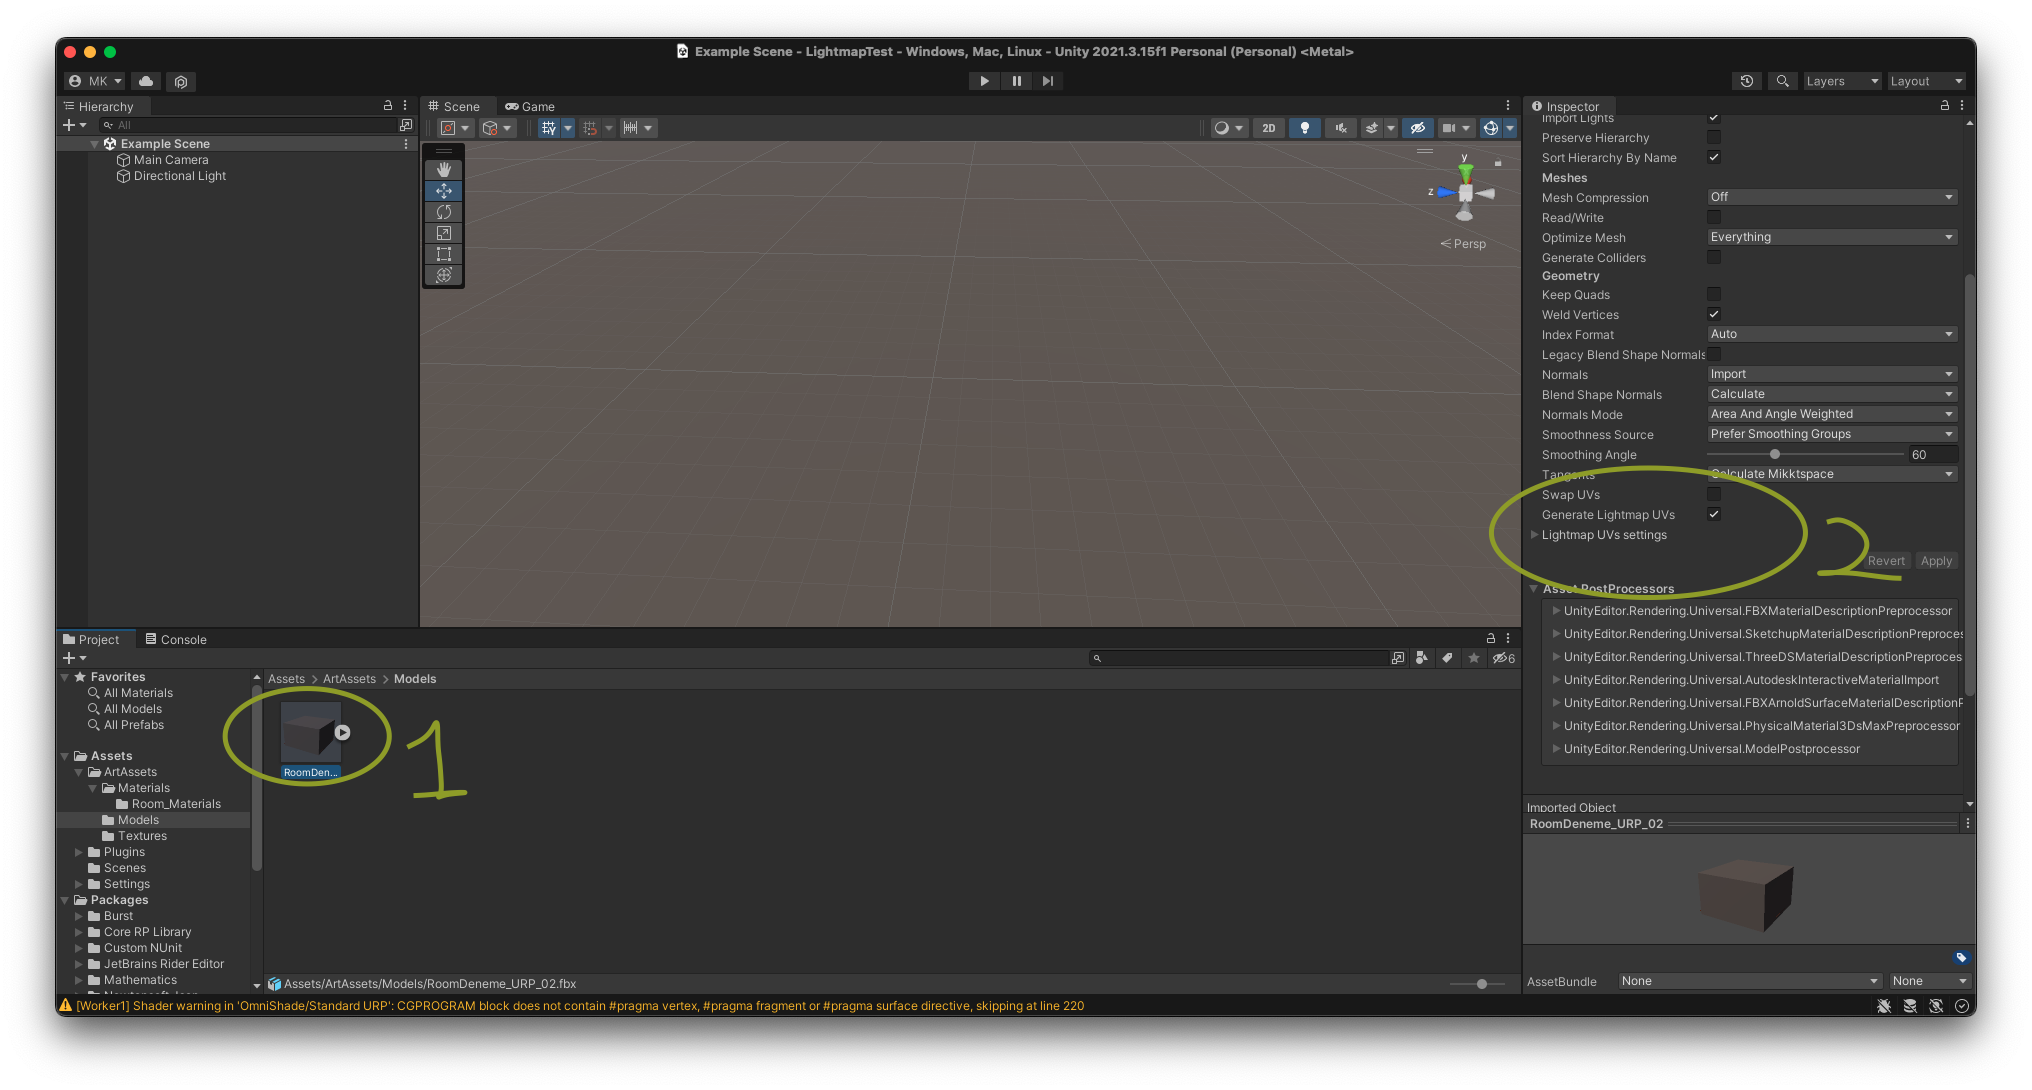Open Optimize Mesh dropdown
The height and width of the screenshot is (1090, 2032).
coord(1830,237)
